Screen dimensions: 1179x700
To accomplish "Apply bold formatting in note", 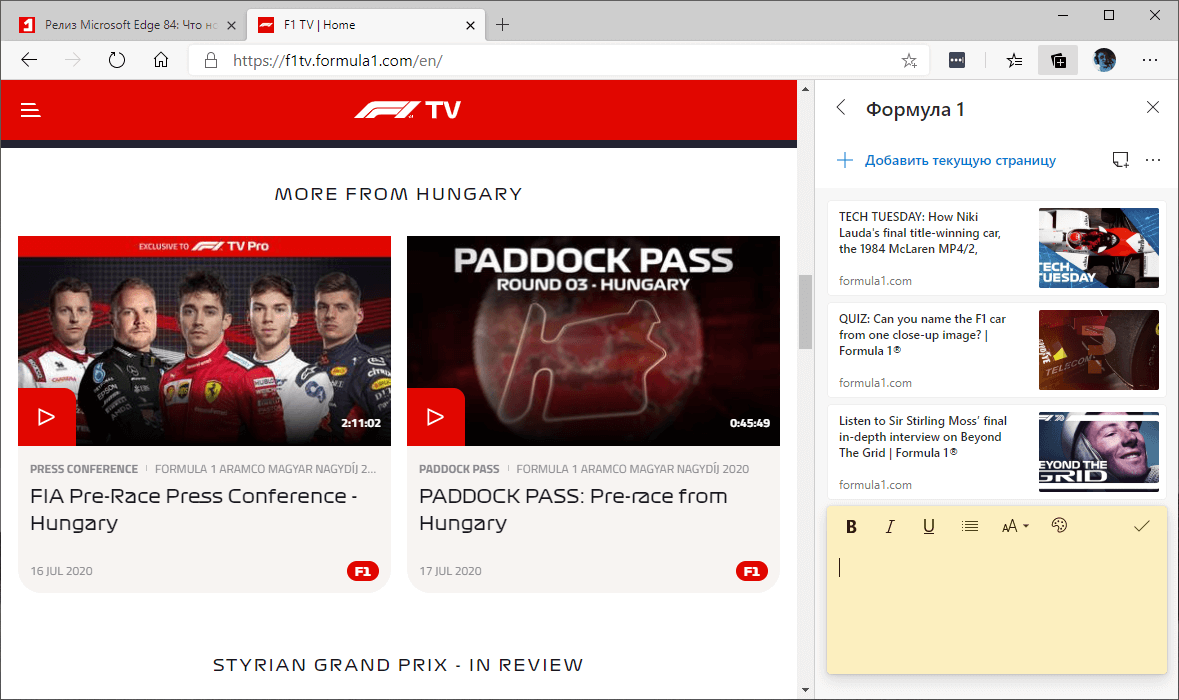I will [x=851, y=526].
